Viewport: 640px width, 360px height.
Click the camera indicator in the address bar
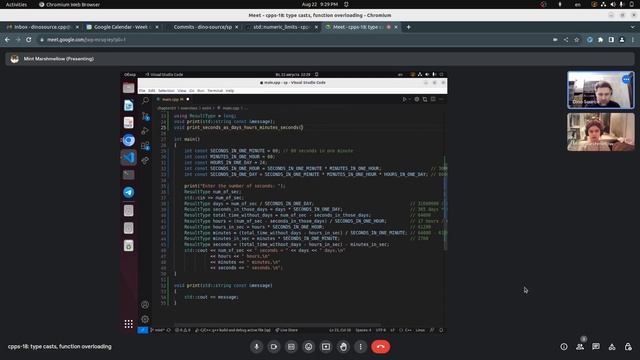(x=555, y=40)
